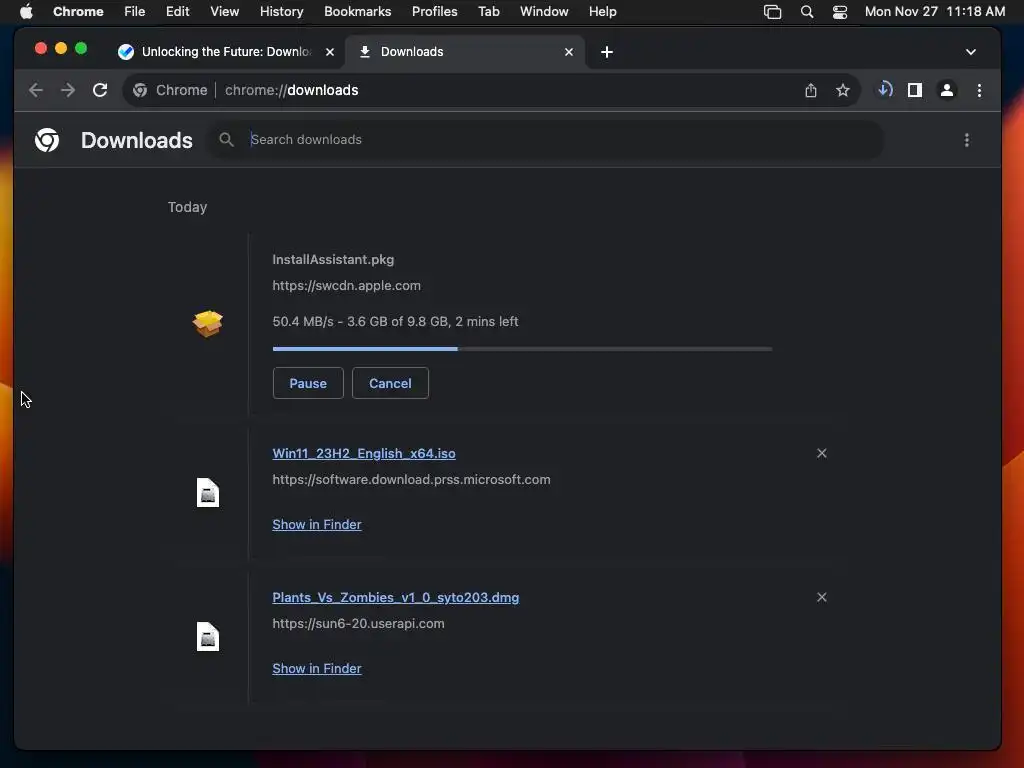Close the Unlocking the Future tab

coord(330,52)
